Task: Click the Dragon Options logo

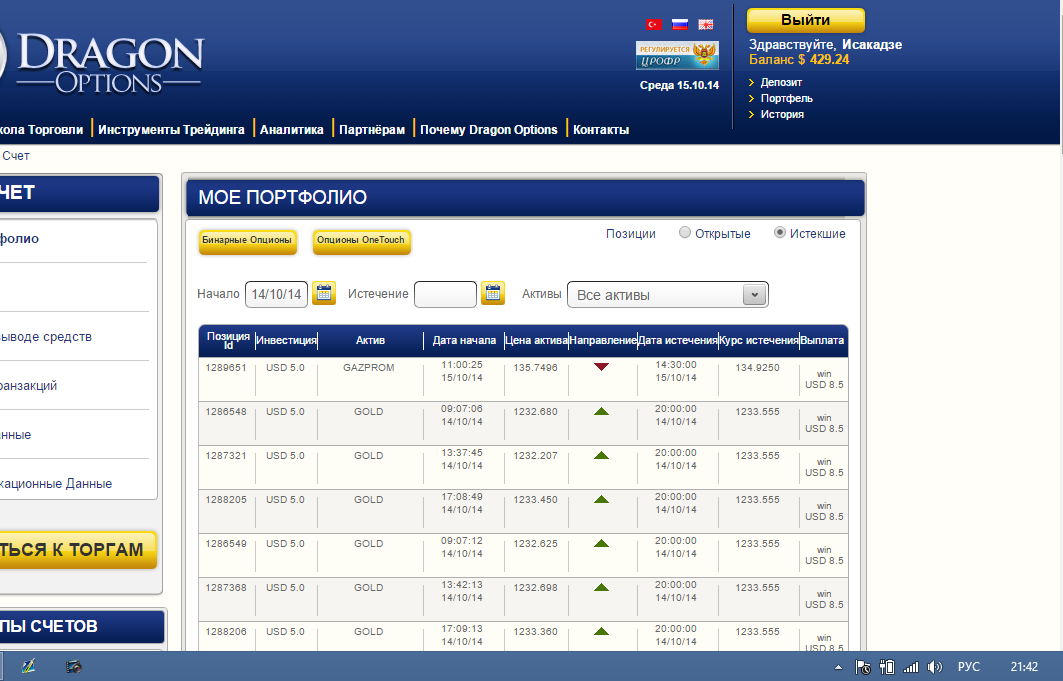Action: [102, 61]
